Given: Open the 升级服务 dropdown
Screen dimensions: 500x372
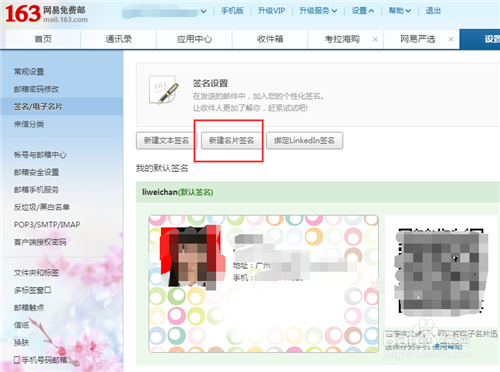Looking at the screenshot, I should click(x=318, y=11).
